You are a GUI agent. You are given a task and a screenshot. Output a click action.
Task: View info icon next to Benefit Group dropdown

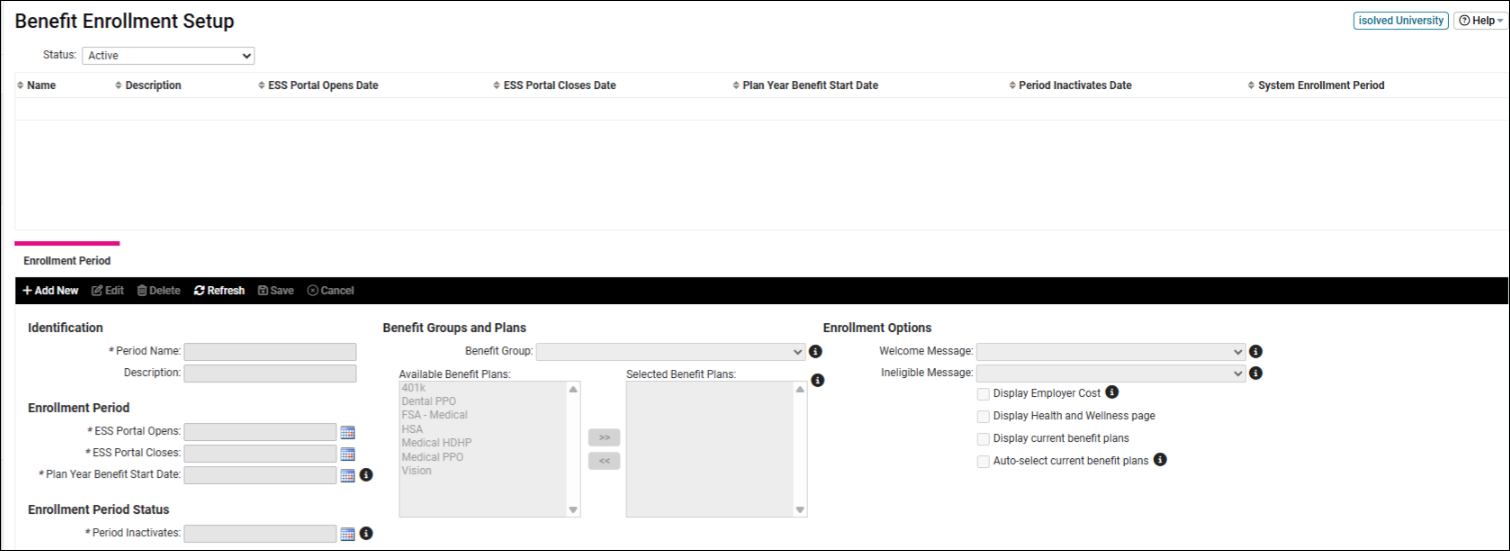pyautogui.click(x=815, y=352)
